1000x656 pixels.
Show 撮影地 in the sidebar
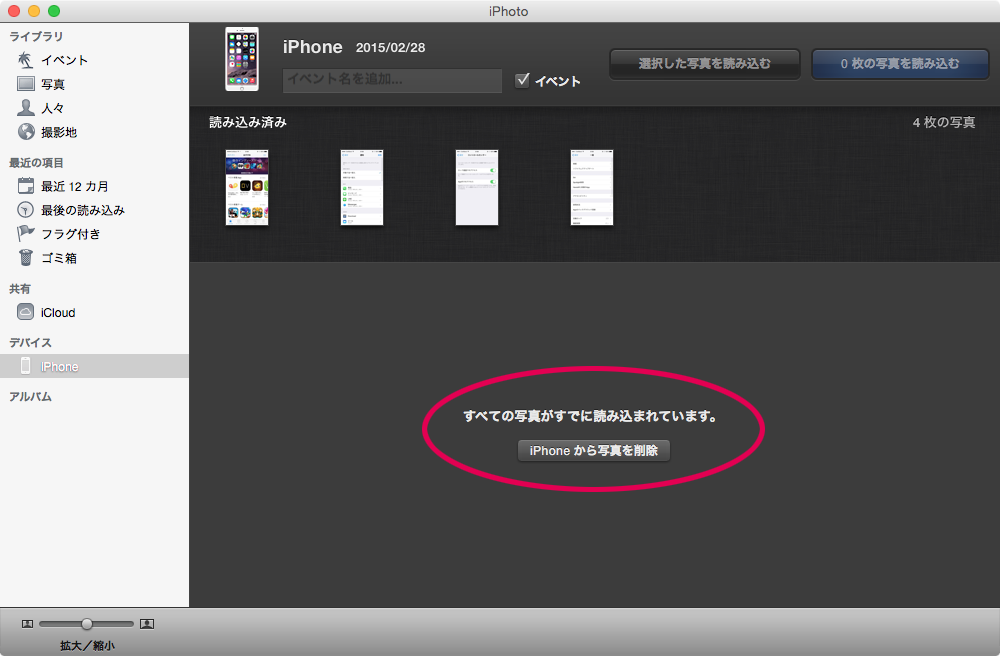coord(59,132)
